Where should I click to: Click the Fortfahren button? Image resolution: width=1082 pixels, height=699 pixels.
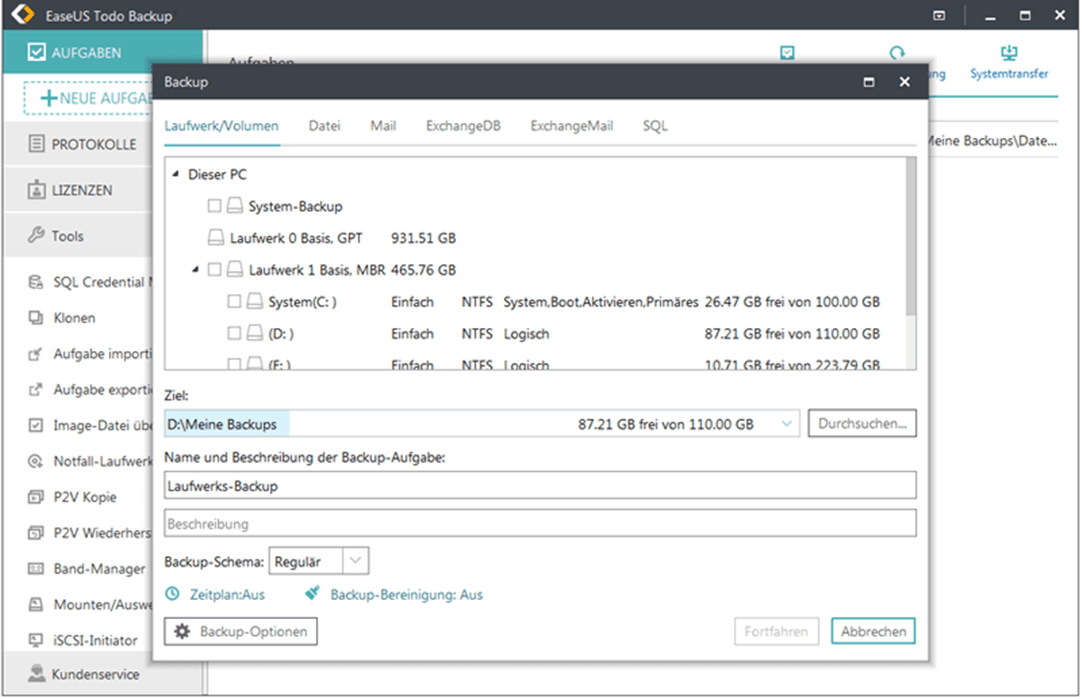[x=776, y=631]
